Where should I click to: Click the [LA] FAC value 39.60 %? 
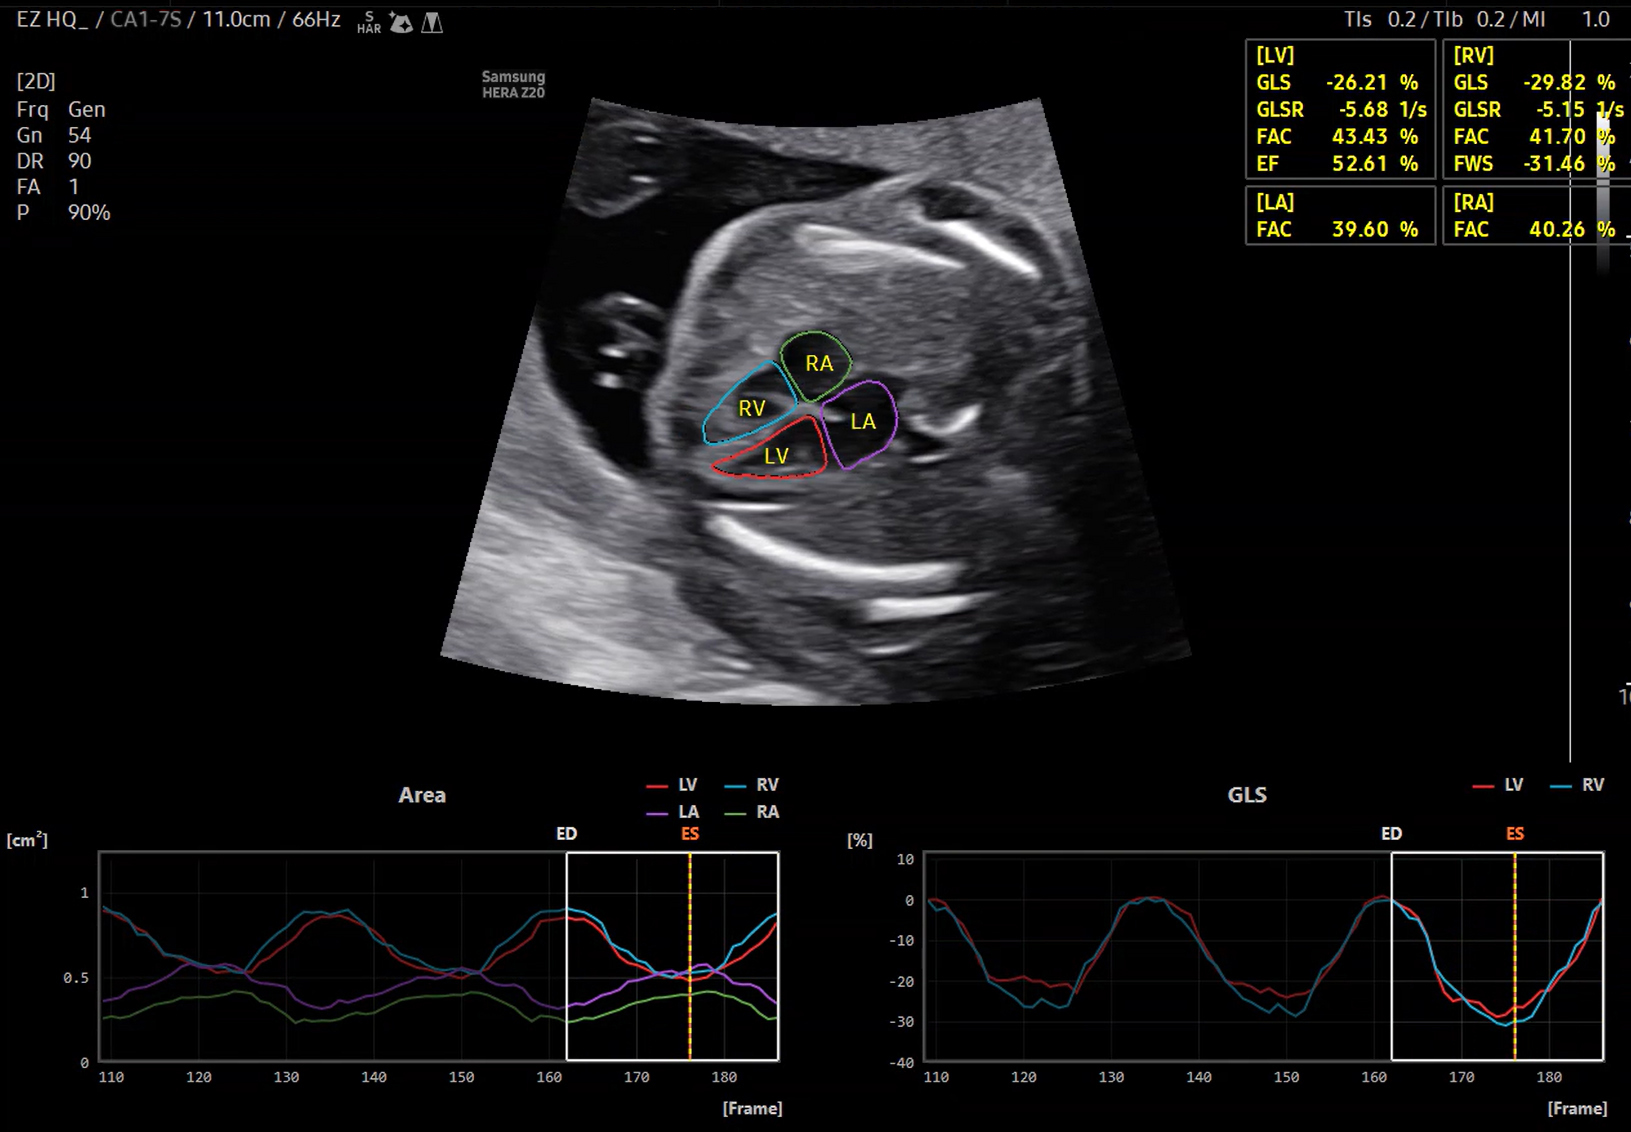(x=1375, y=229)
